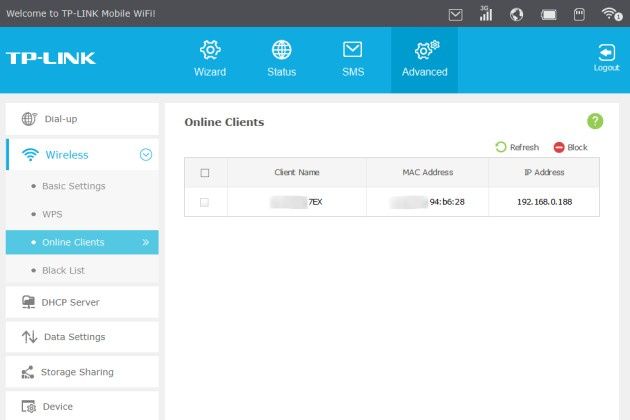
Task: Click the Advanced double-gear icon
Action: point(427,50)
